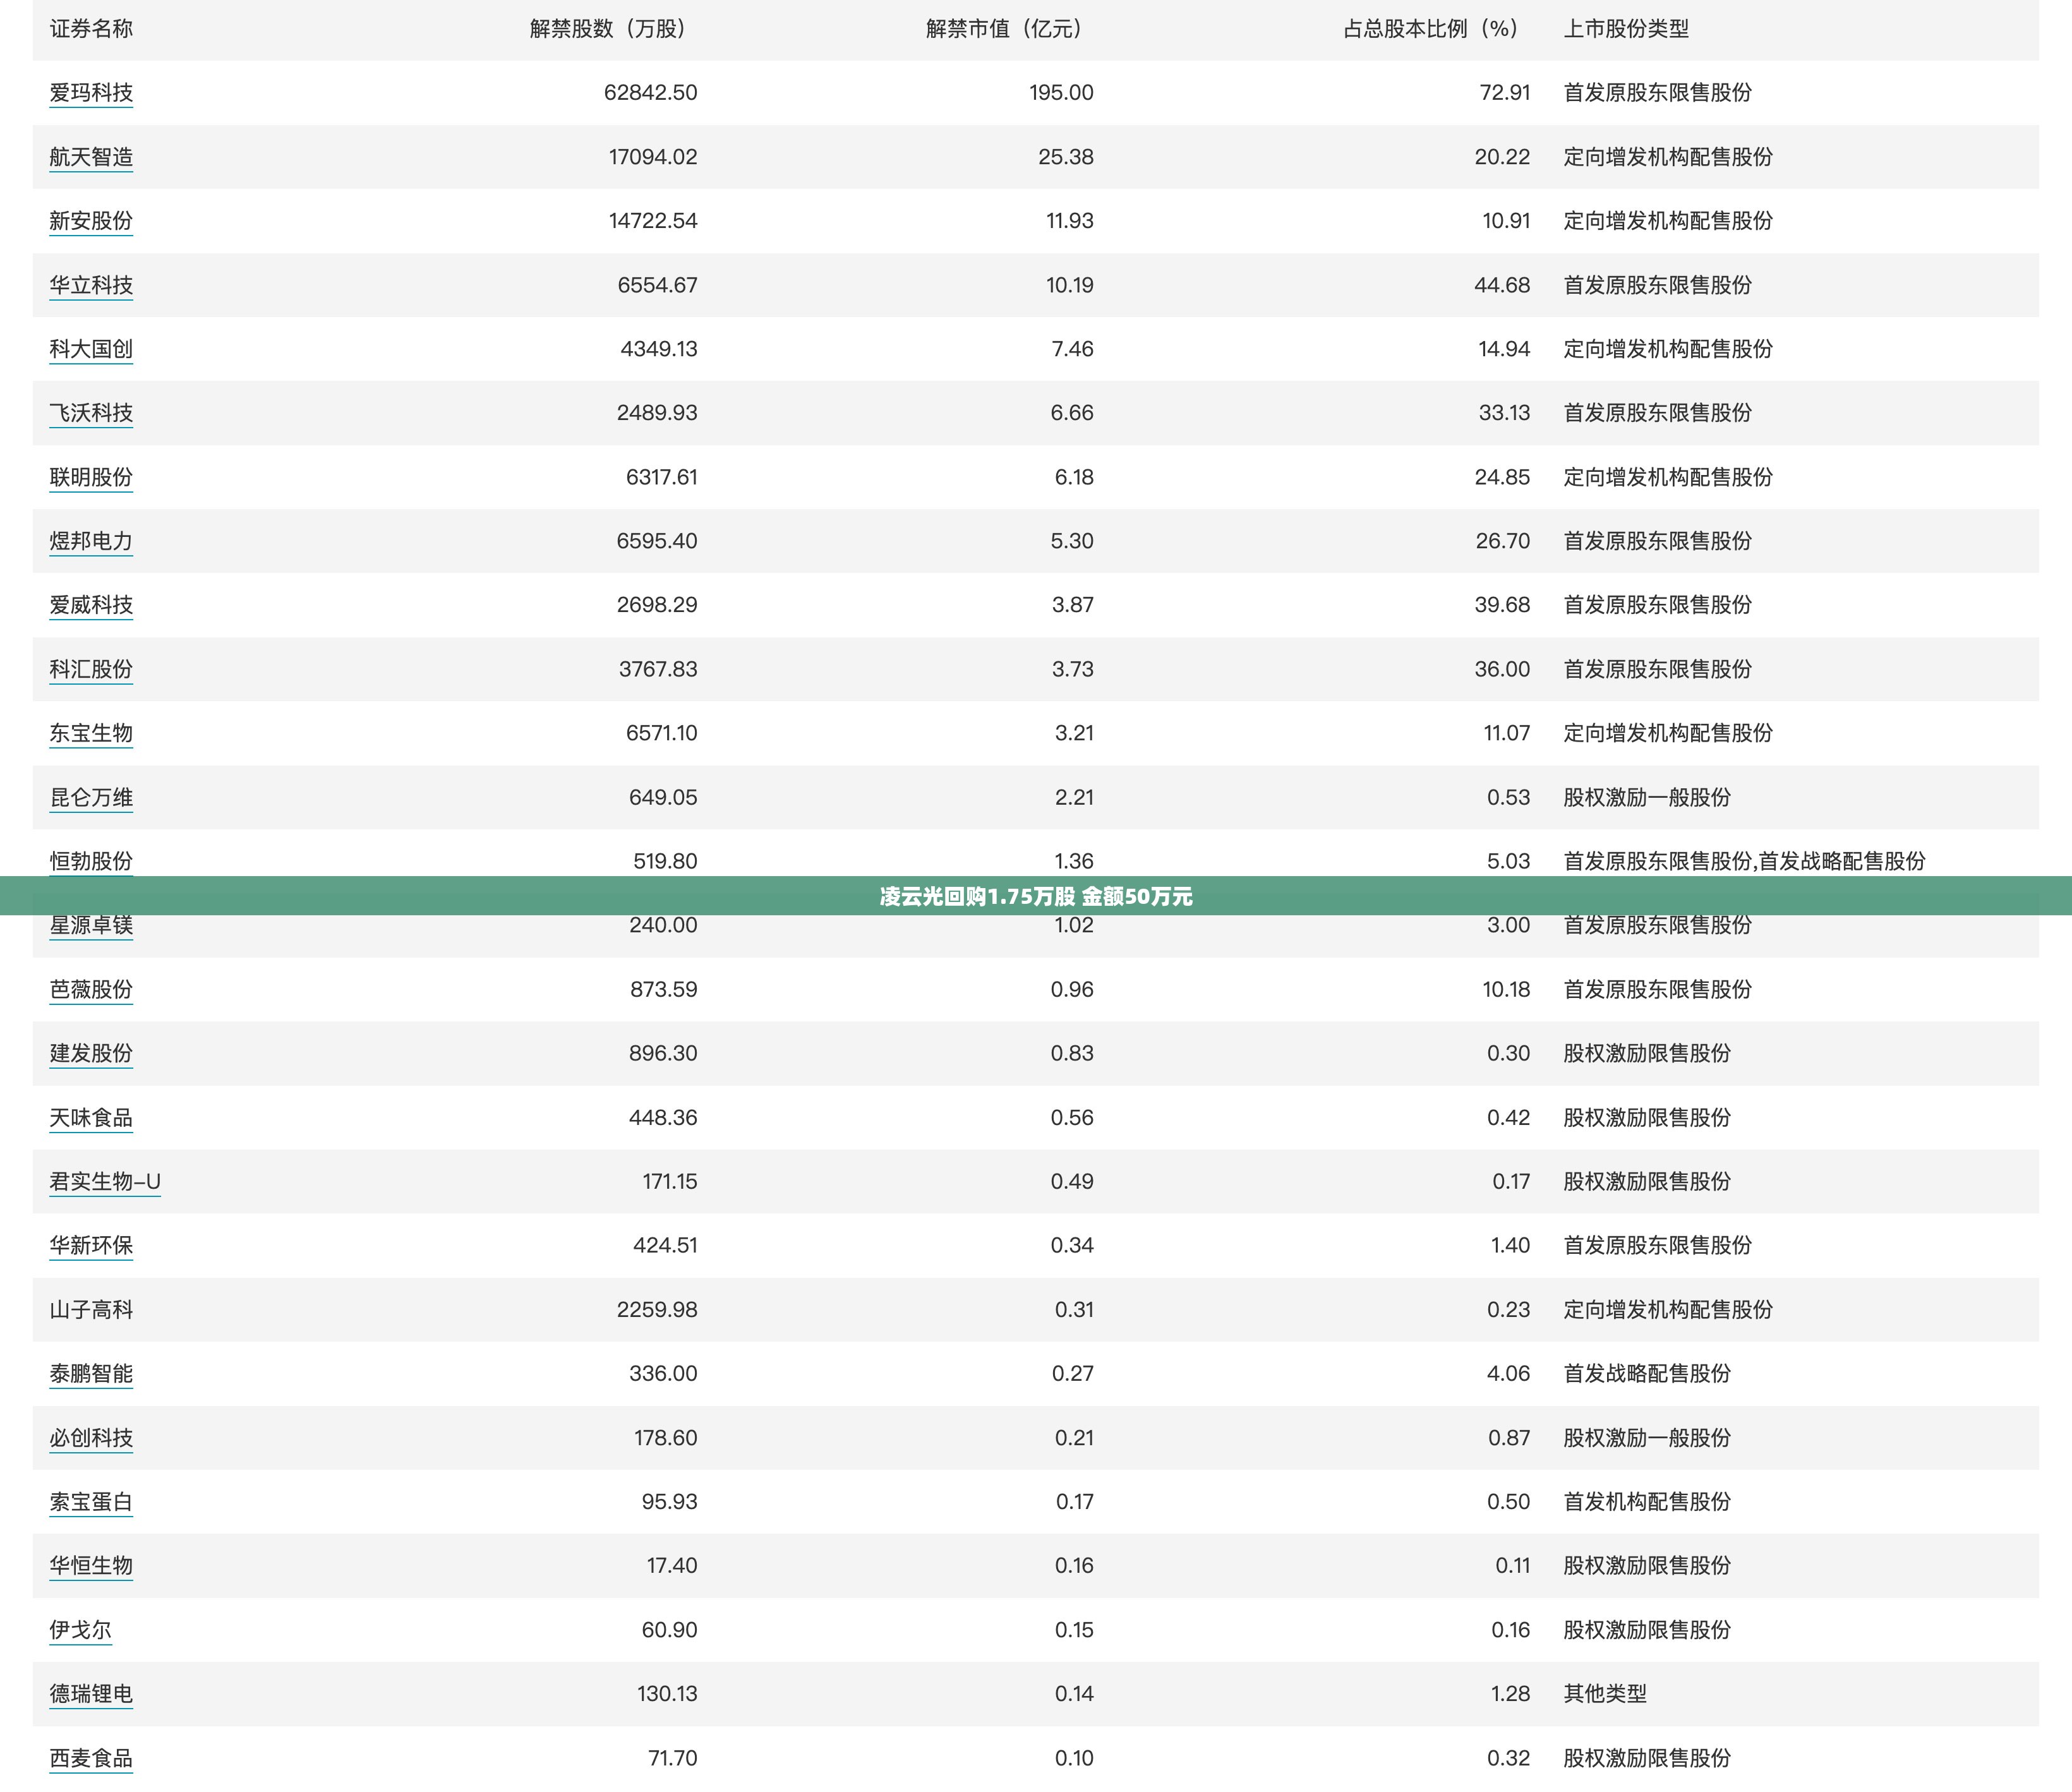Image resolution: width=2072 pixels, height=1792 pixels.
Task: Click 其他类型 in 德瑞锂电 row
Action: 1605,1693
